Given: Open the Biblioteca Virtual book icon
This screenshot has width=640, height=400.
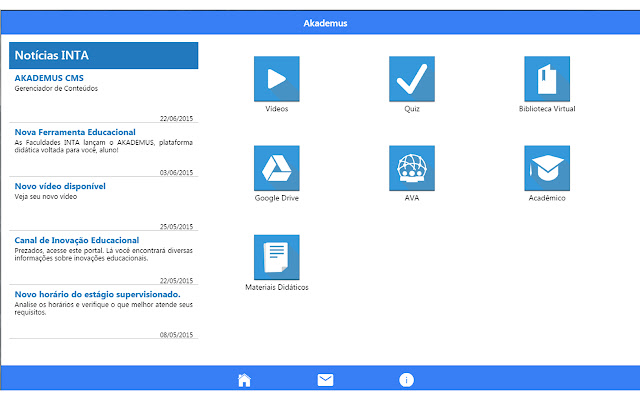Looking at the screenshot, I should (547, 79).
